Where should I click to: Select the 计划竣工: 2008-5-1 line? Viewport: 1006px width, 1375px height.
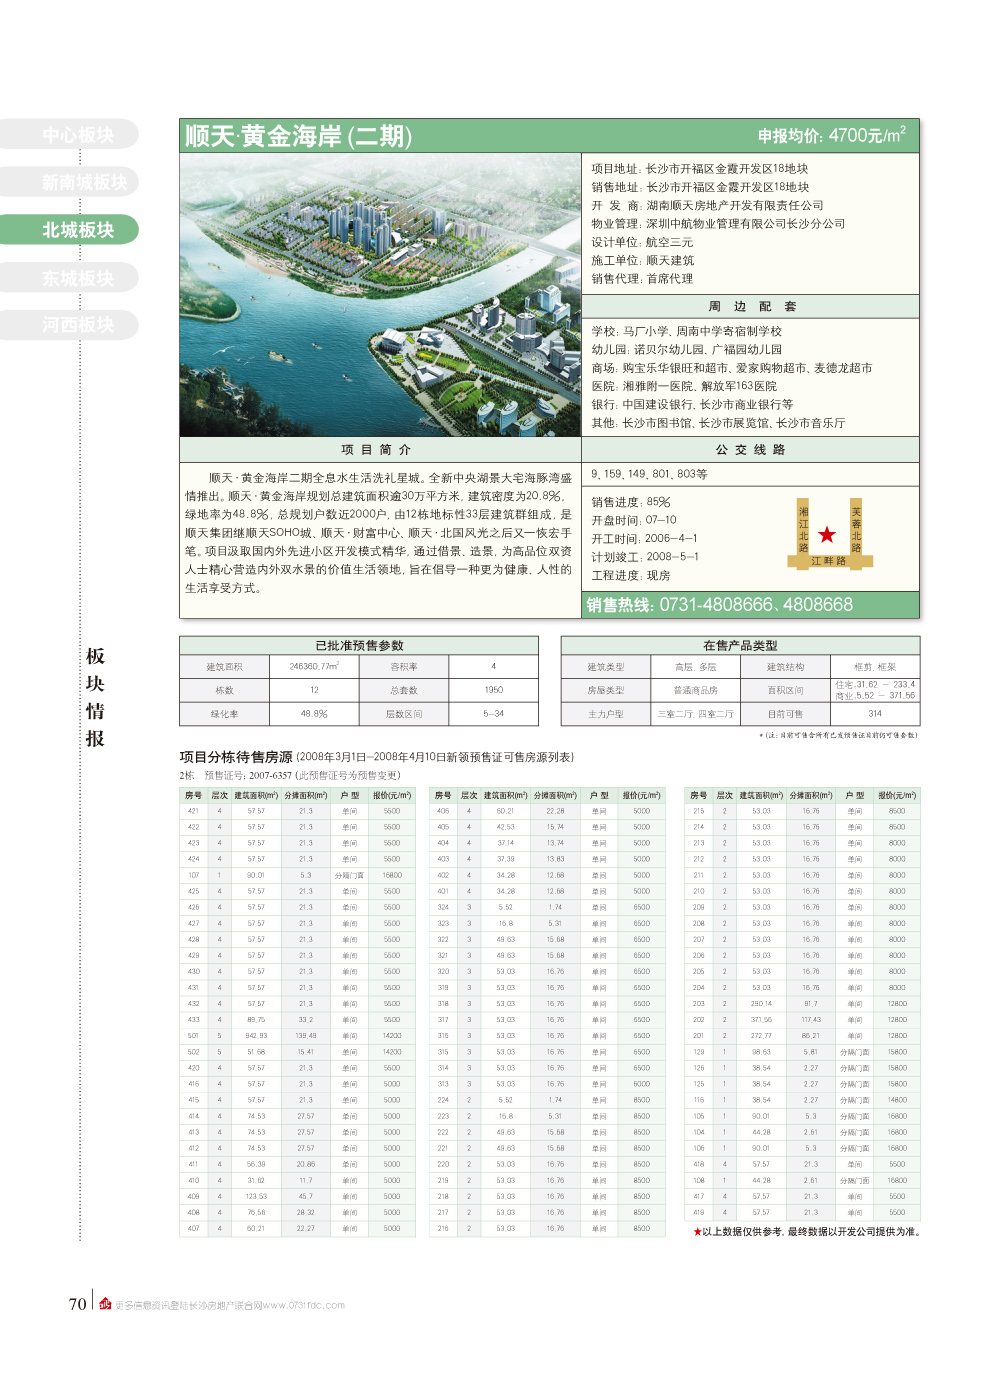tap(645, 557)
